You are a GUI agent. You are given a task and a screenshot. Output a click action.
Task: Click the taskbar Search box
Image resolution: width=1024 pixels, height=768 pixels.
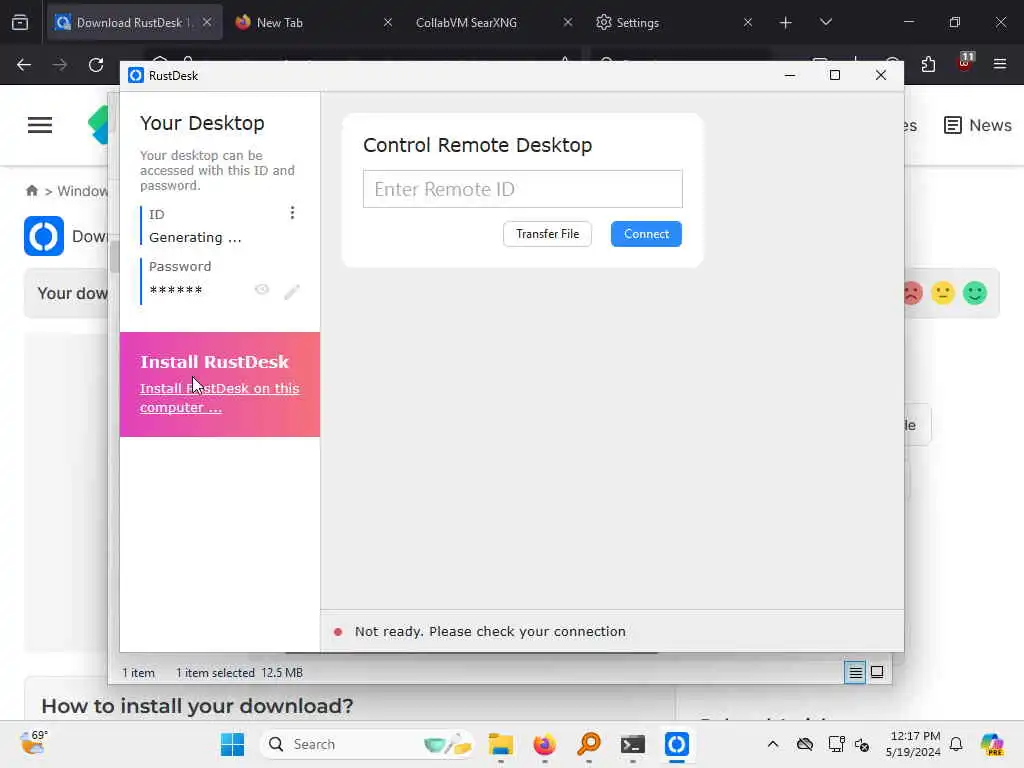(x=366, y=744)
